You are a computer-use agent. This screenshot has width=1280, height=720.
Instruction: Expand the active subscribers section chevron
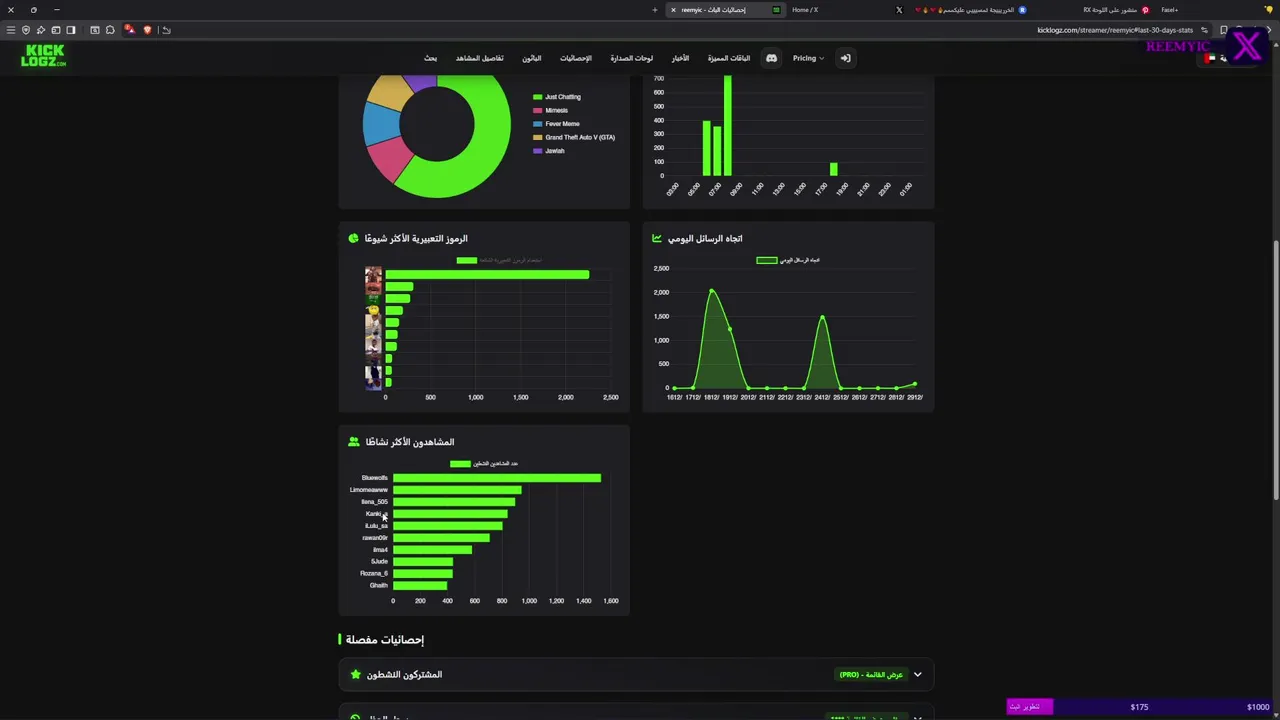917,675
